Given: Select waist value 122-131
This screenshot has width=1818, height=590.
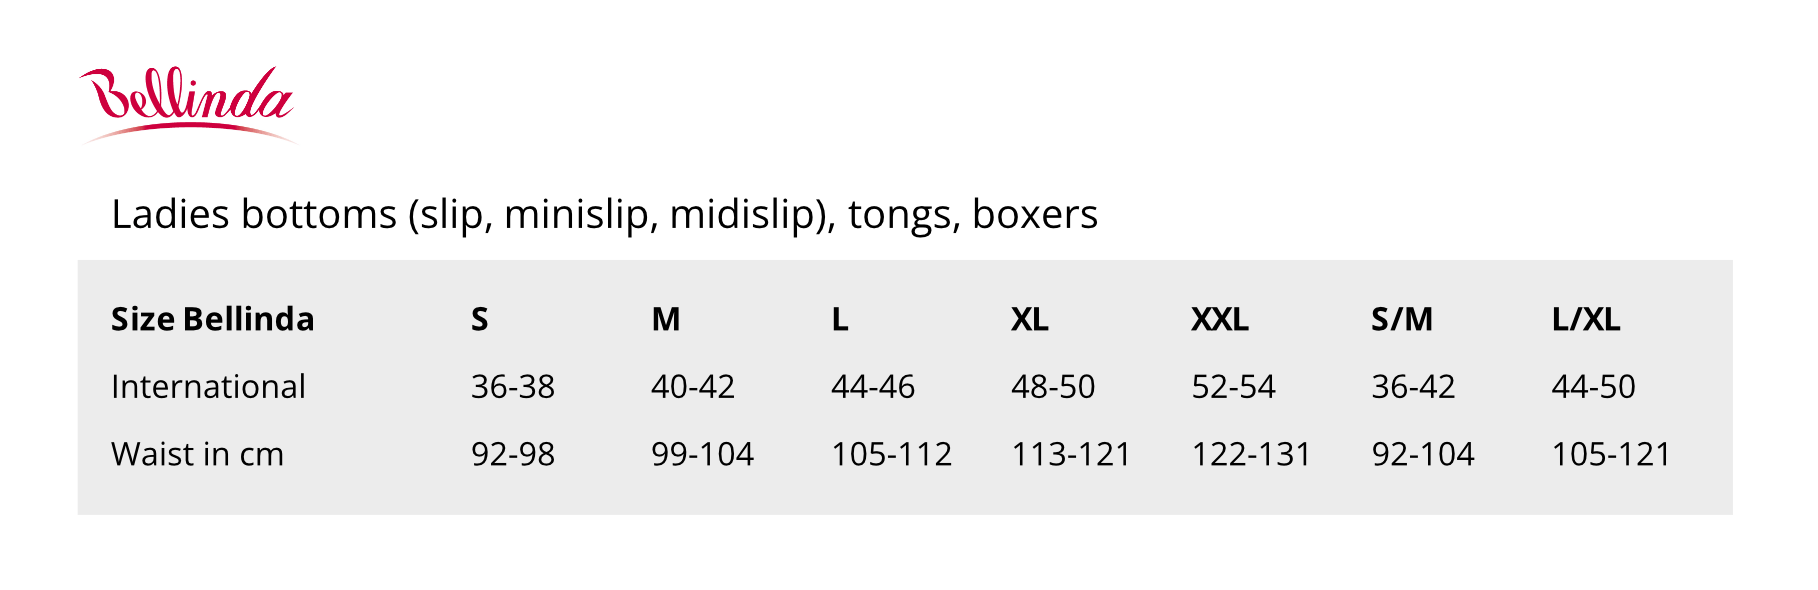Looking at the screenshot, I should coord(1251,455).
